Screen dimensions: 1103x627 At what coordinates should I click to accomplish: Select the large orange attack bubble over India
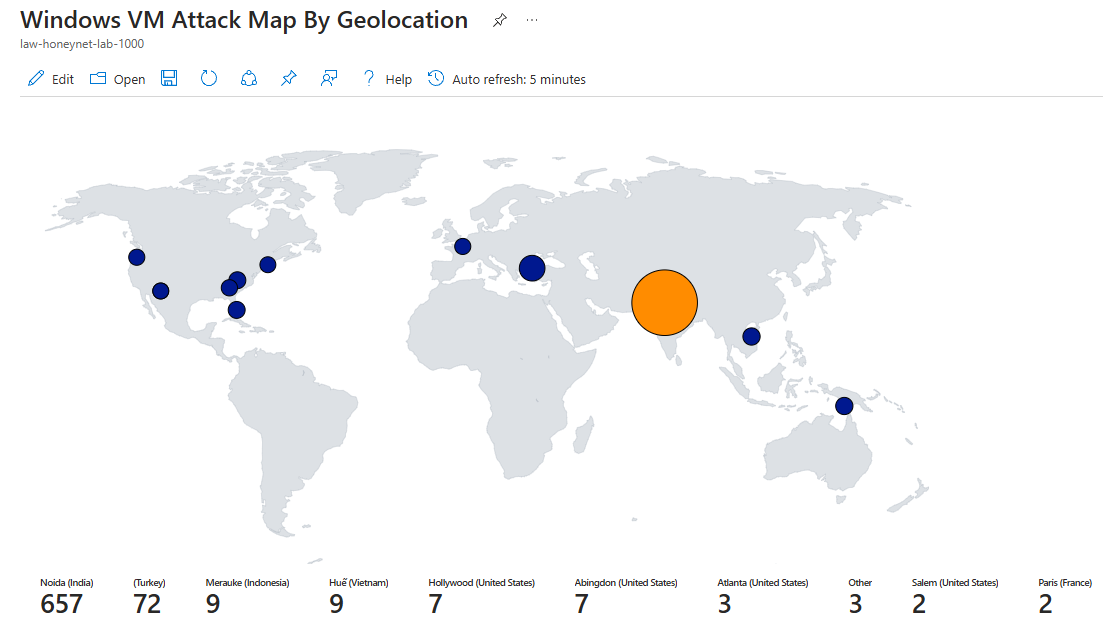click(664, 302)
